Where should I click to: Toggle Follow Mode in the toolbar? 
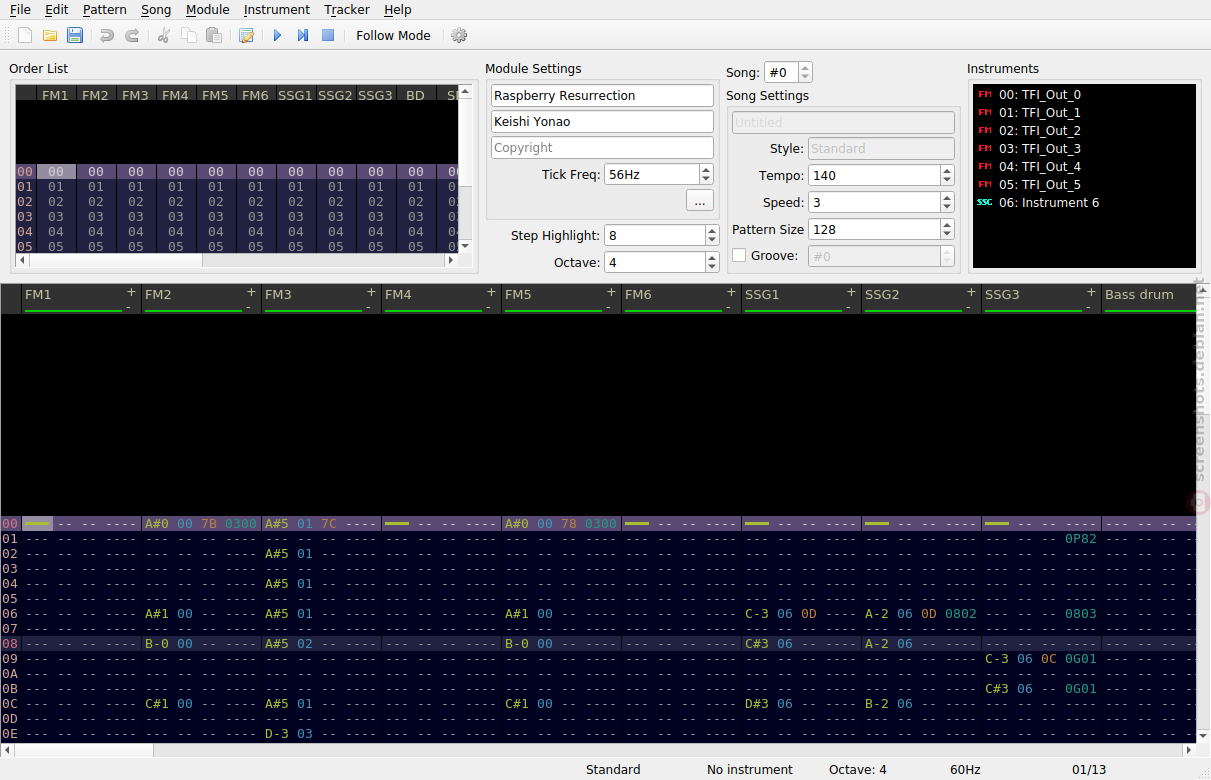tap(393, 35)
